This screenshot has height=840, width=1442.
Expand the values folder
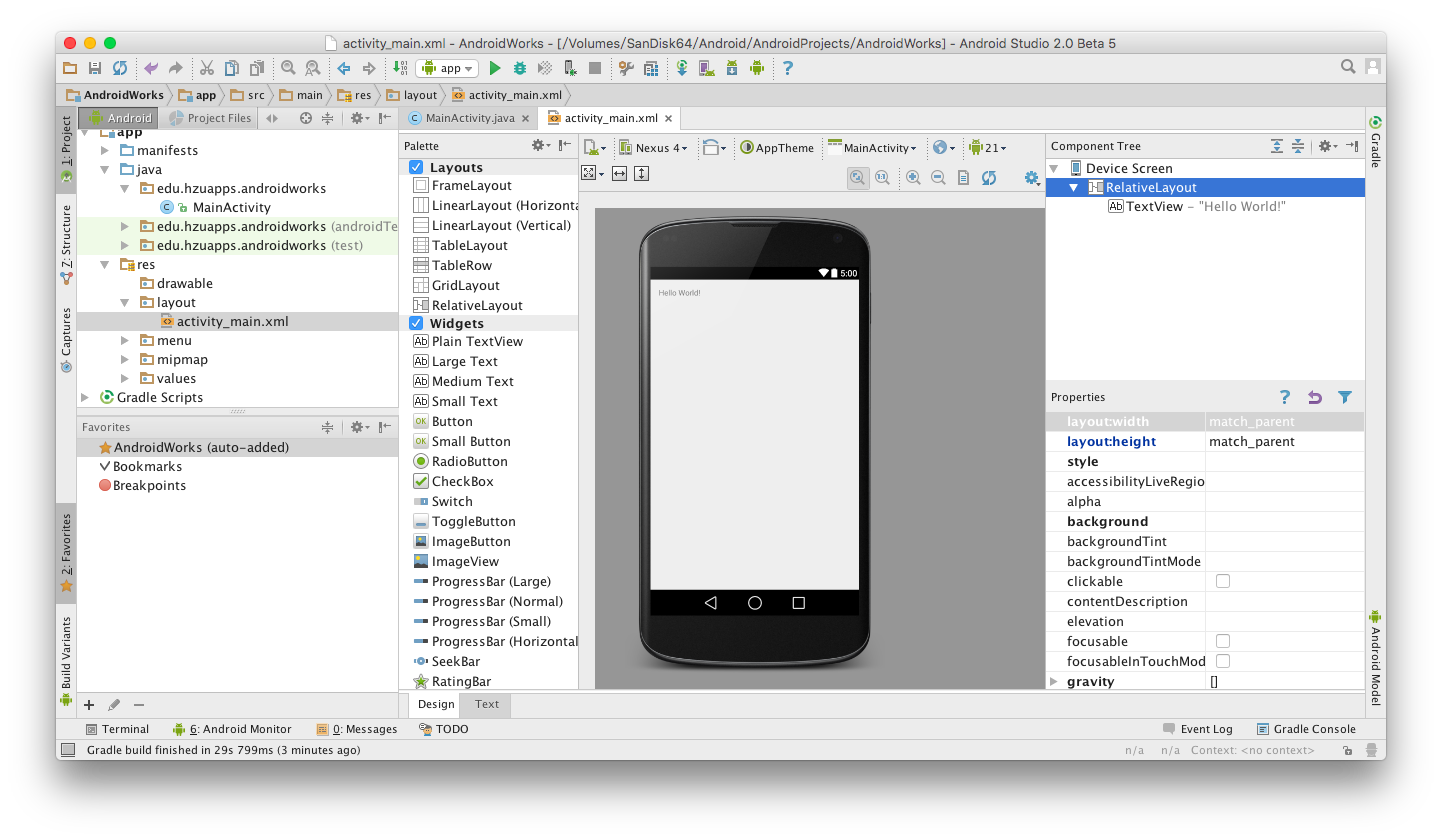pyautogui.click(x=124, y=378)
